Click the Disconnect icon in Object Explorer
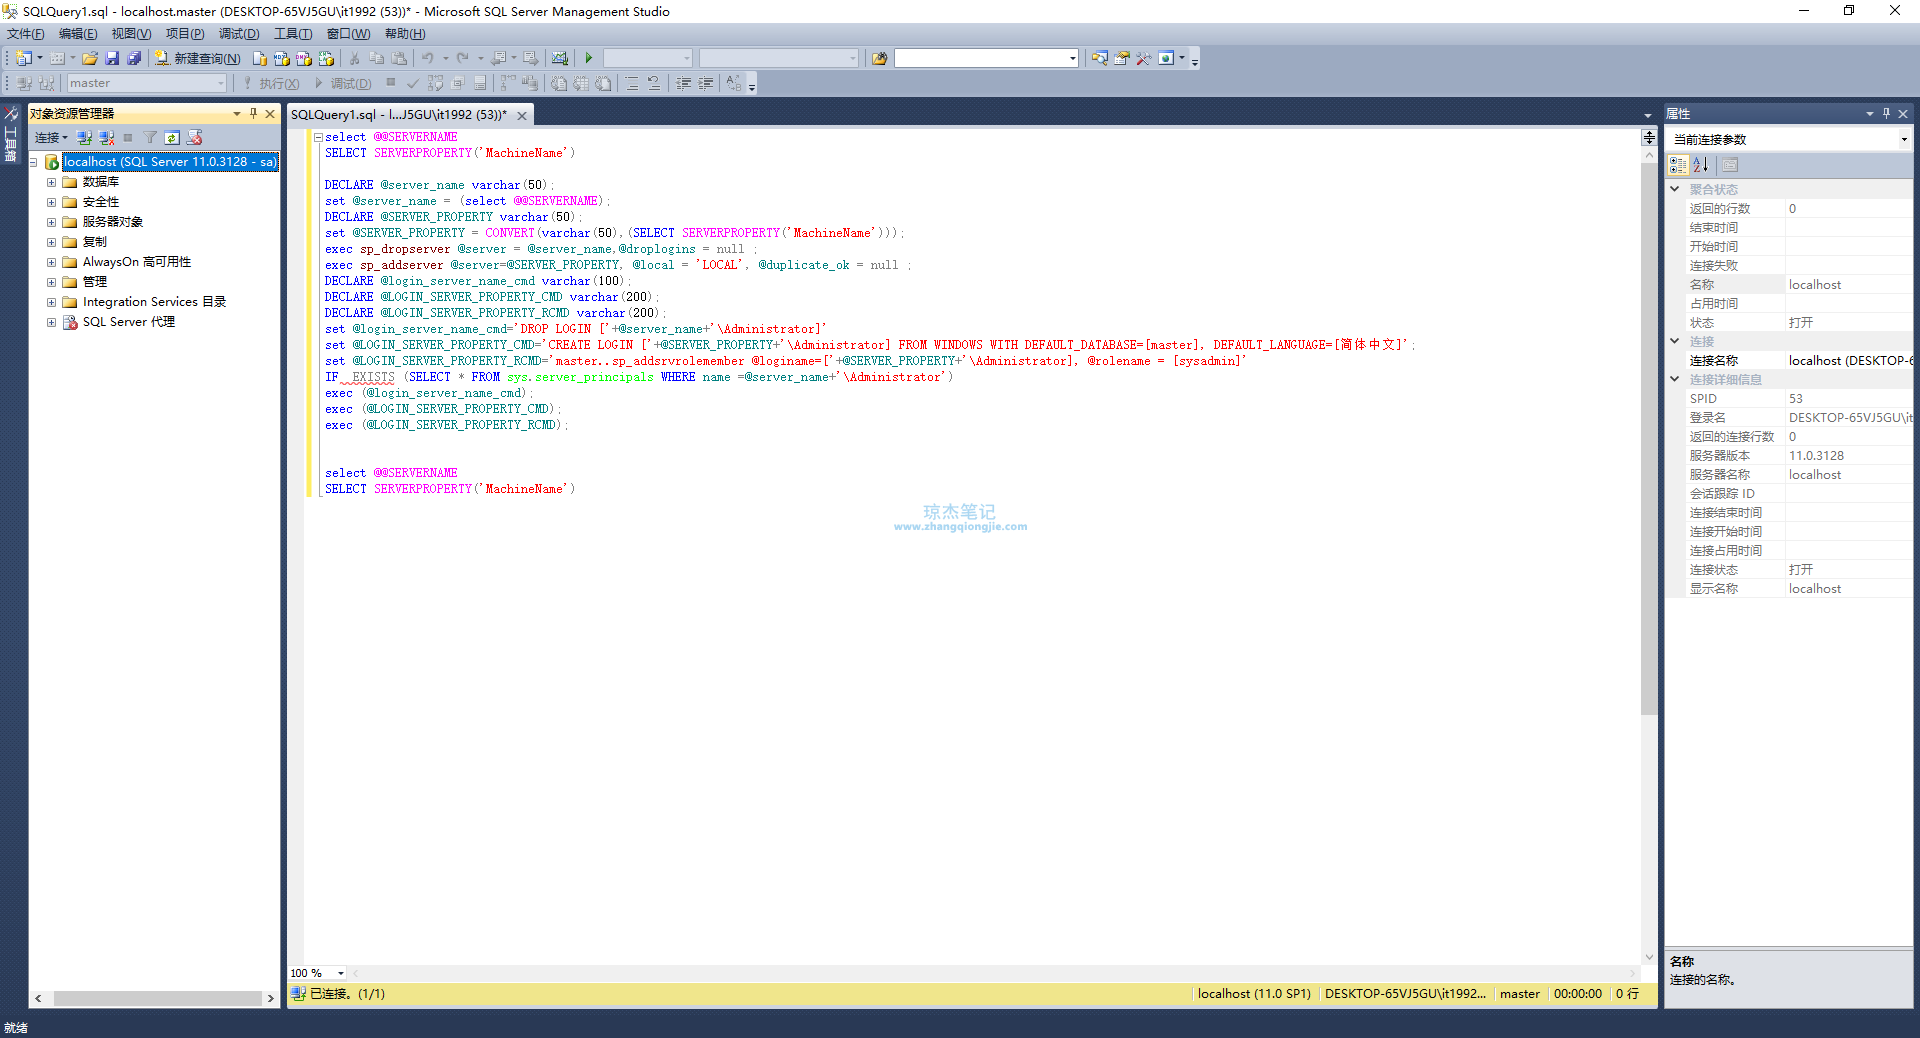This screenshot has height=1038, width=1920. click(106, 138)
